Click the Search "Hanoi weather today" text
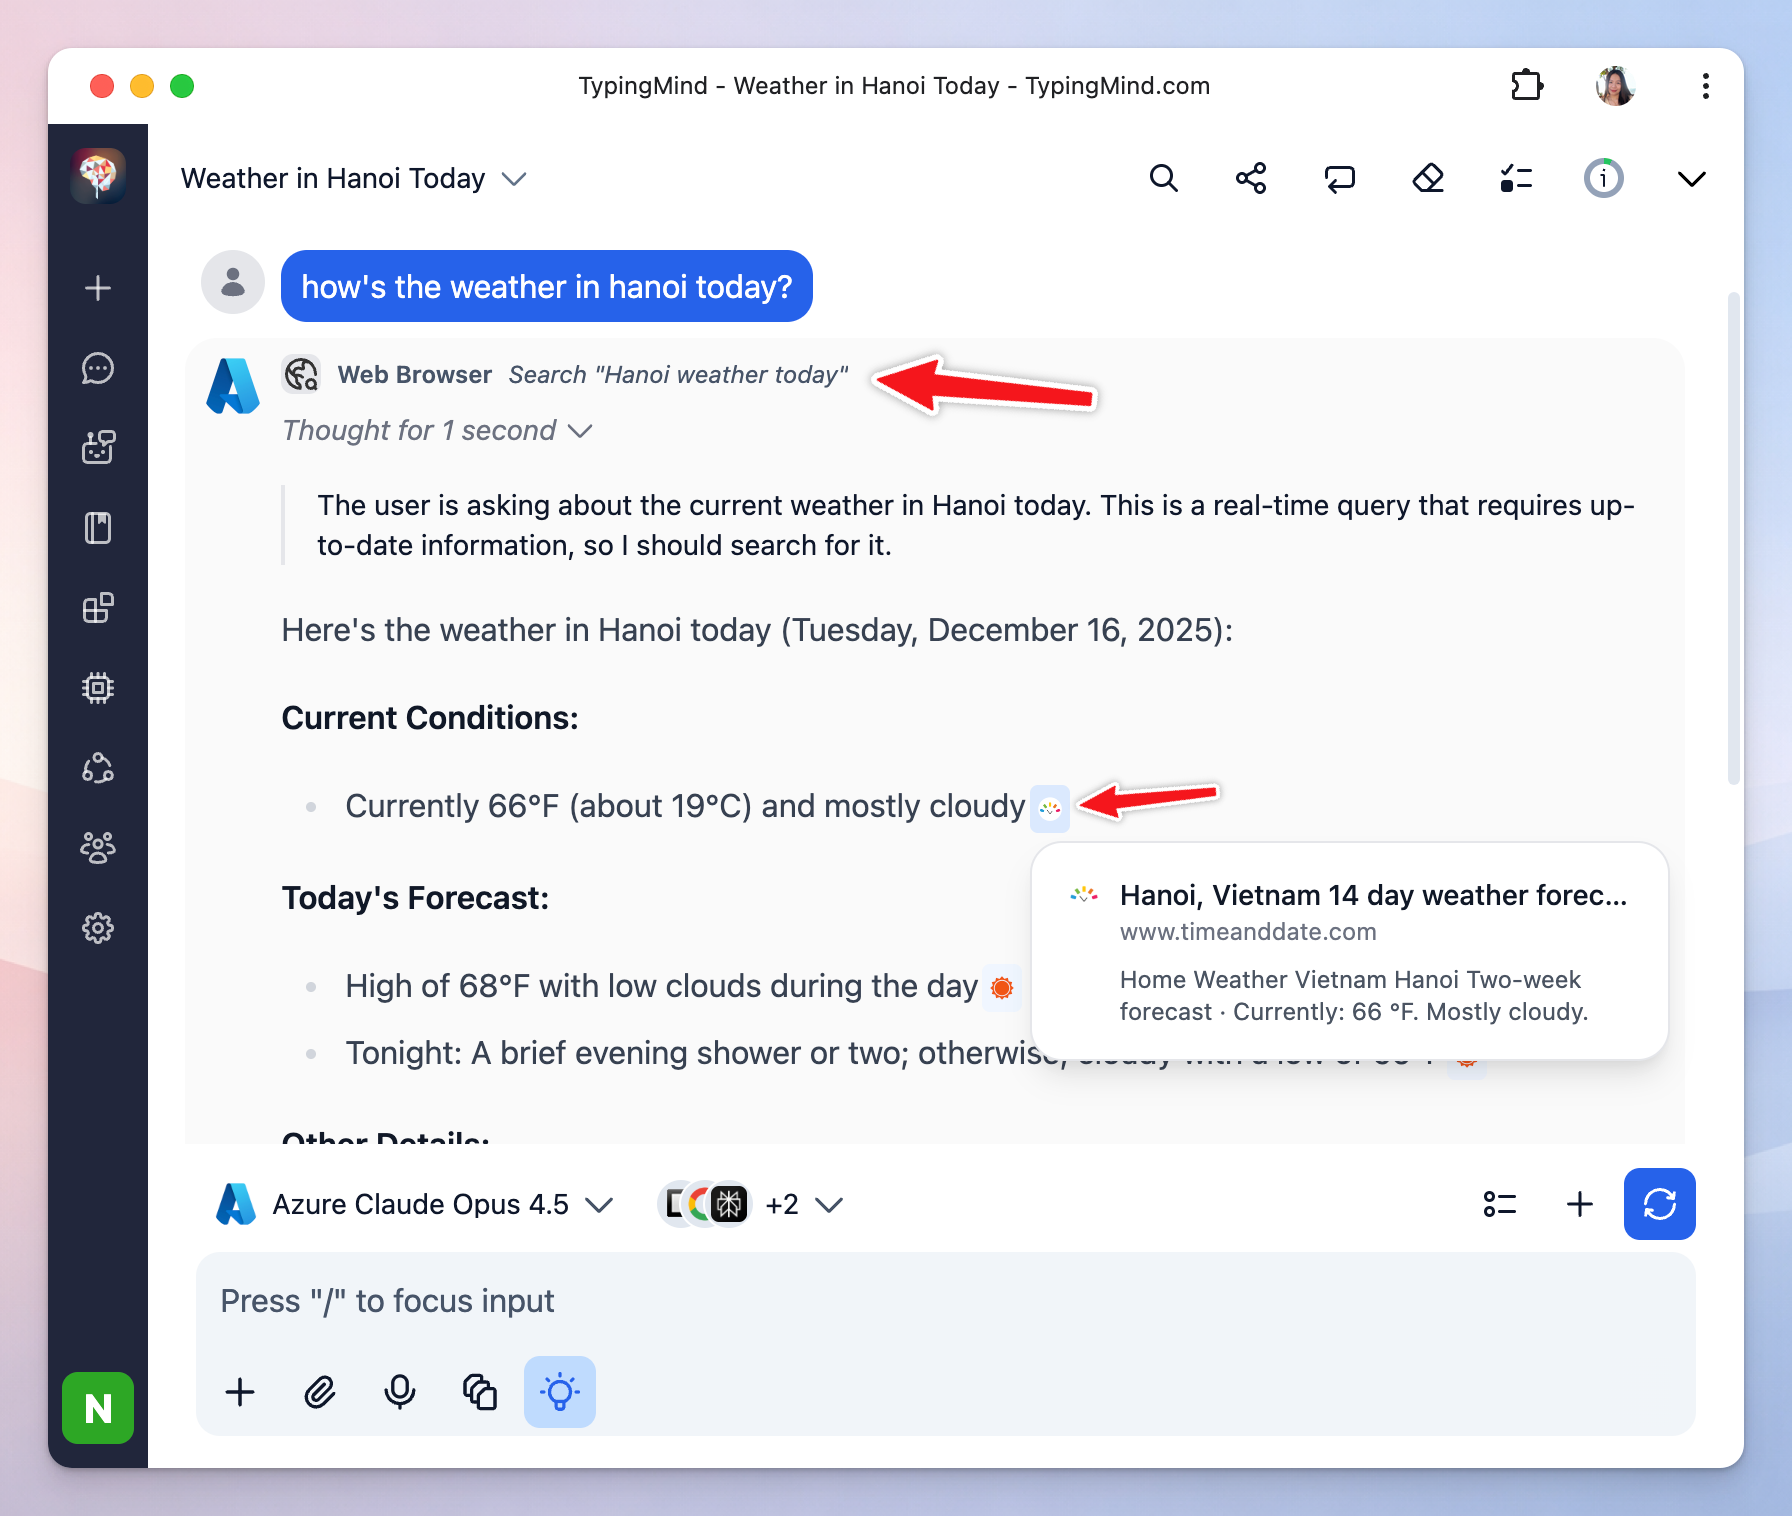The image size is (1792, 1516). coord(678,375)
